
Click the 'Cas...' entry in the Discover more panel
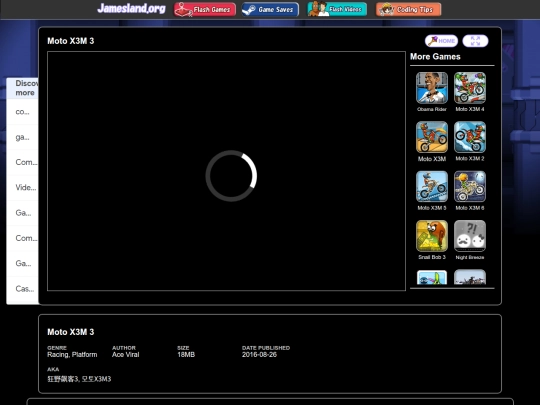[x=22, y=289]
